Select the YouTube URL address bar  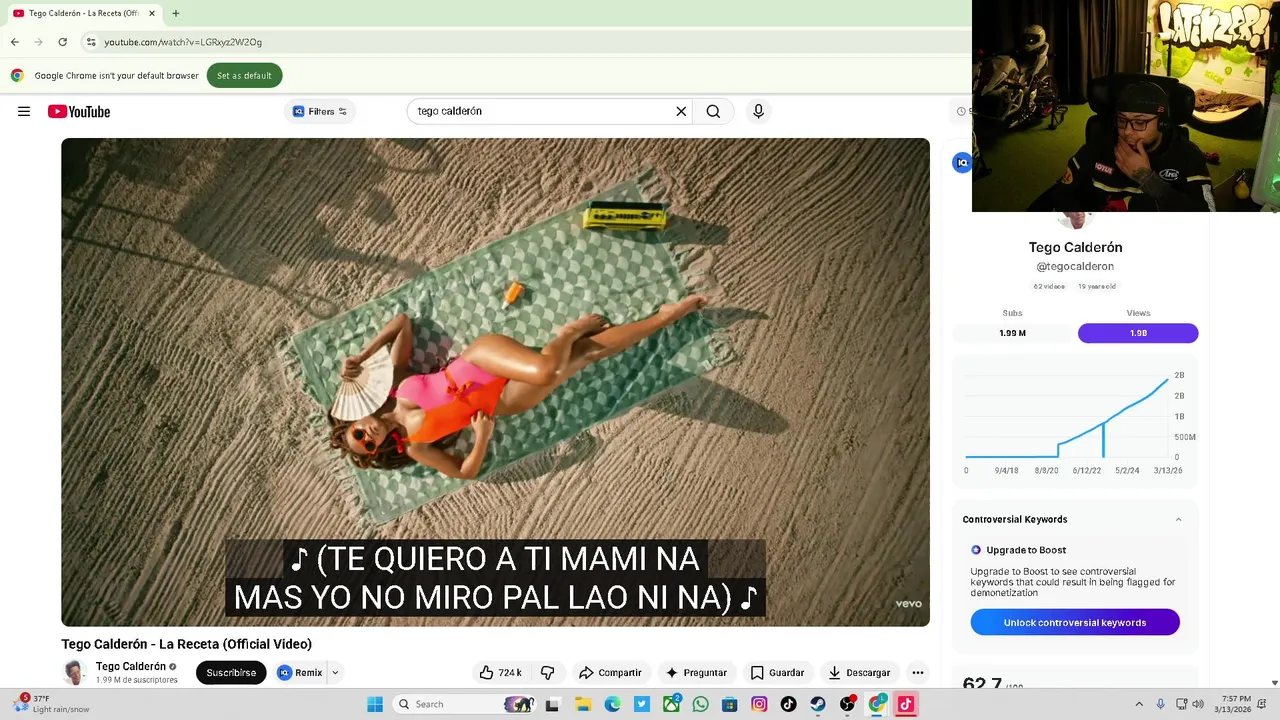point(183,42)
